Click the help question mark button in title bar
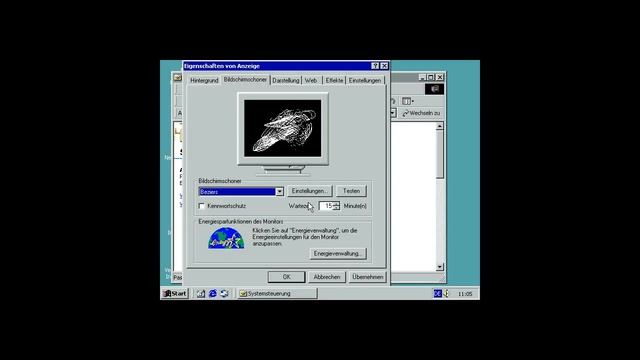Screen dimensions: 640x360 pos(375,66)
